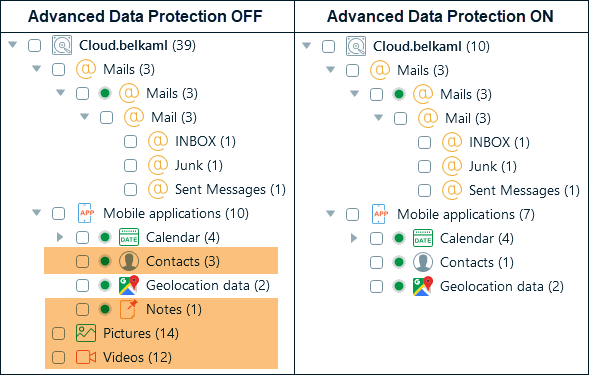Click the Mobile applications APP icon in OFF panel
This screenshot has width=589, height=375.
[86, 213]
